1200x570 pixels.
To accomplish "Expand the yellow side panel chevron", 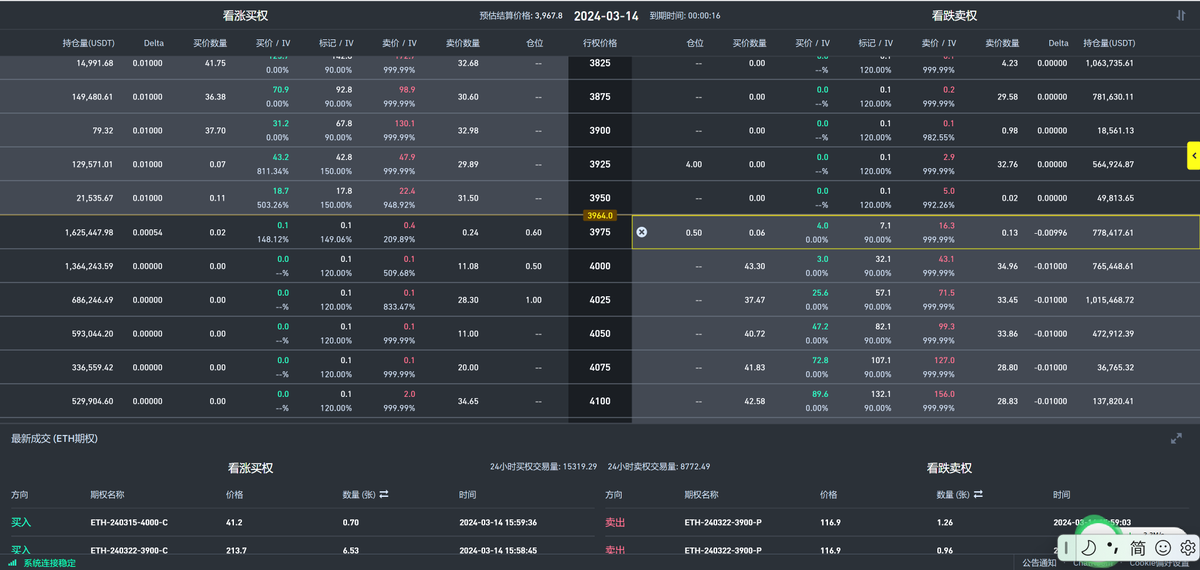I will point(1193,155).
